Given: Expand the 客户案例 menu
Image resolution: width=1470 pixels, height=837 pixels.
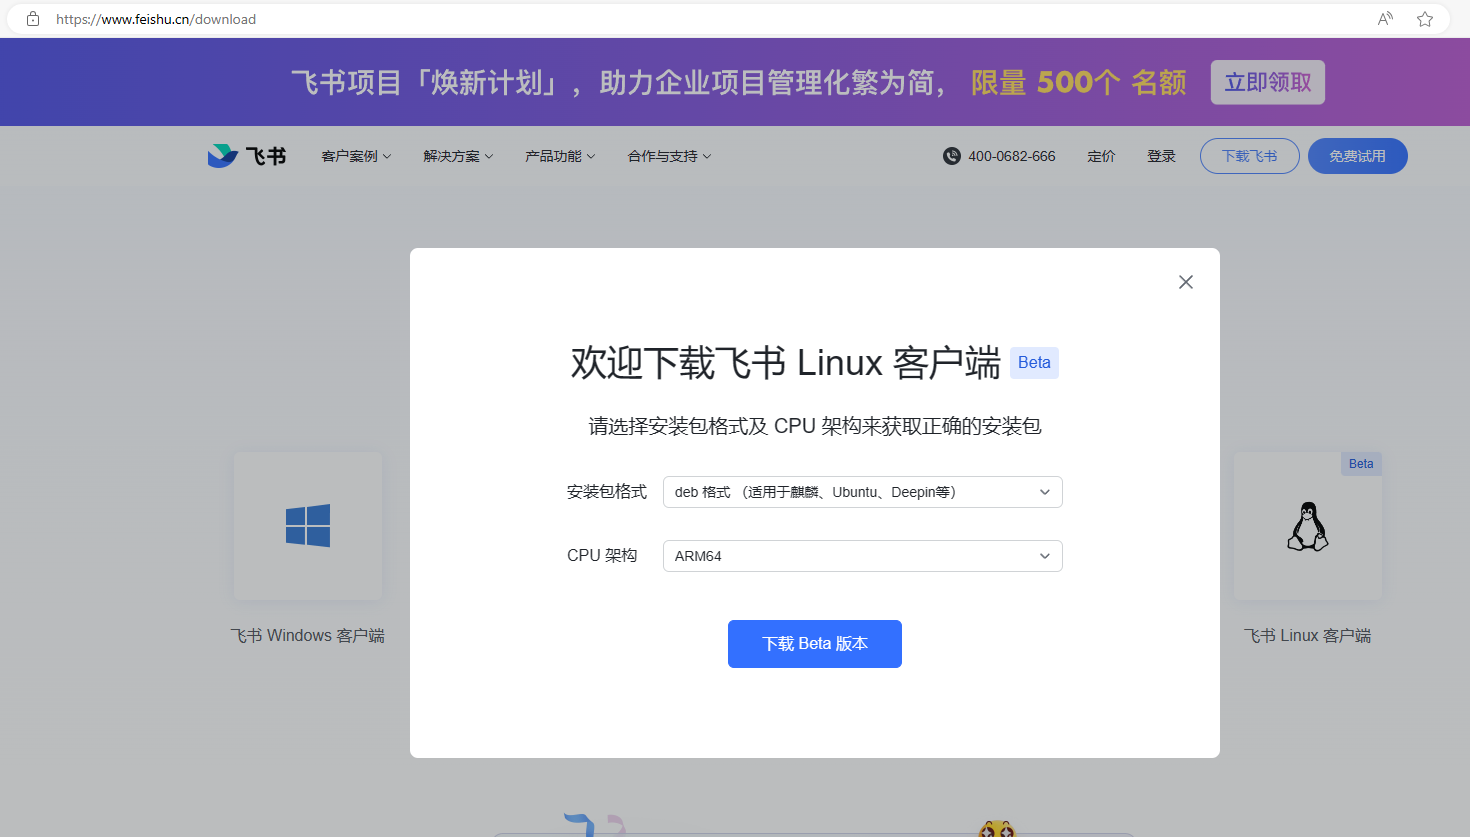Looking at the screenshot, I should 356,156.
